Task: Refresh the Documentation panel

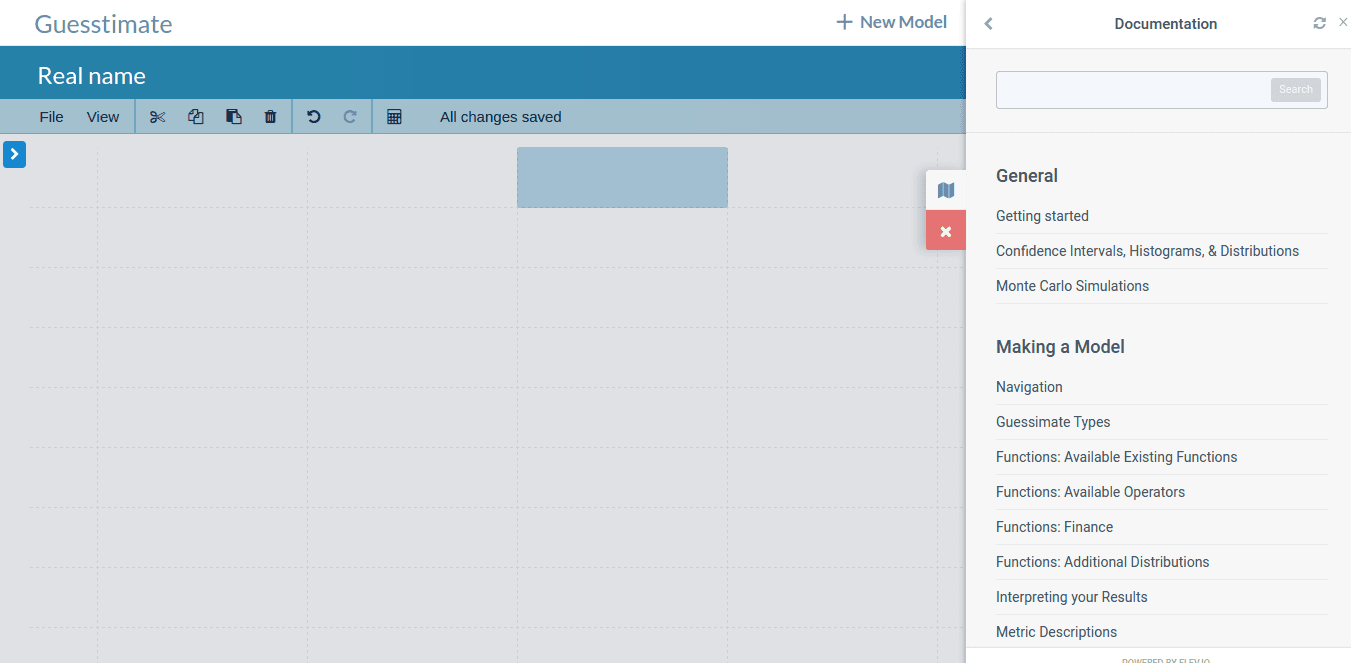Action: click(x=1319, y=23)
